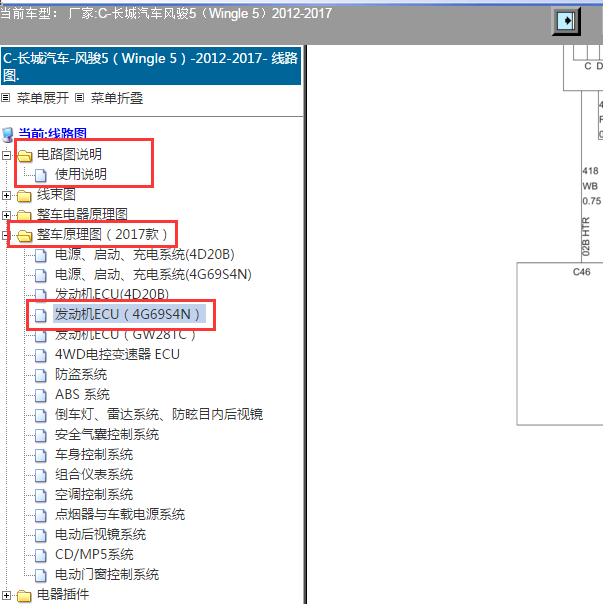The height and width of the screenshot is (604, 603).
Task: Click the 菜单展开 expand-all link
Action: coord(43,98)
